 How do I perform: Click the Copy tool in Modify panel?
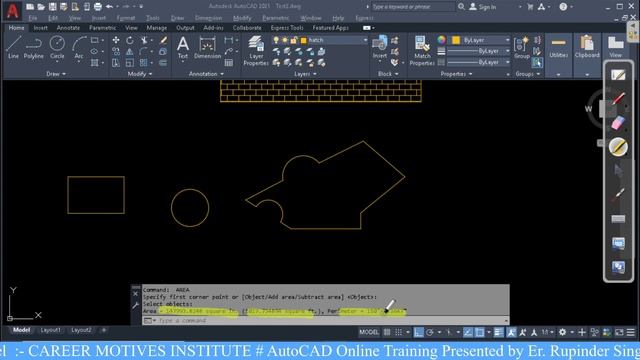point(116,51)
